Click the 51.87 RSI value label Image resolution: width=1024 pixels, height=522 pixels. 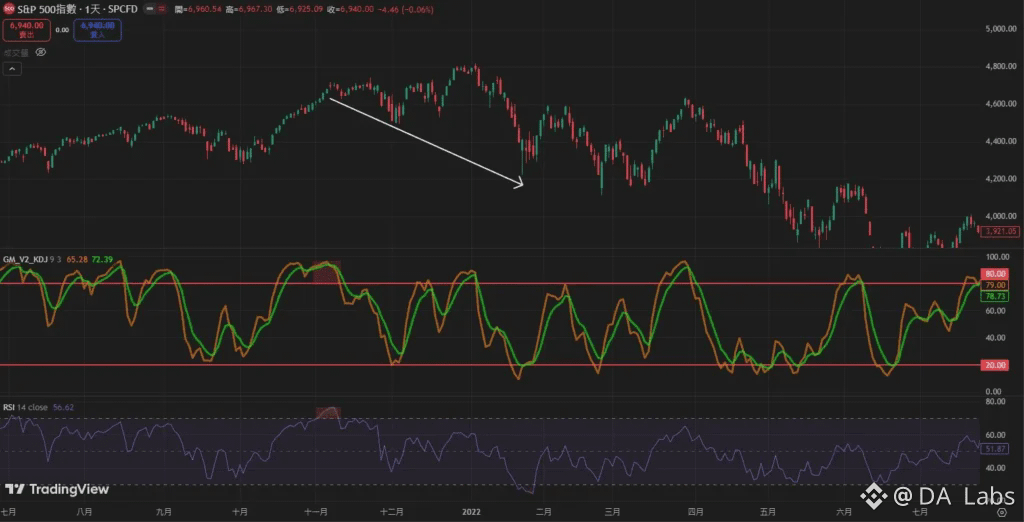pyautogui.click(x=995, y=449)
